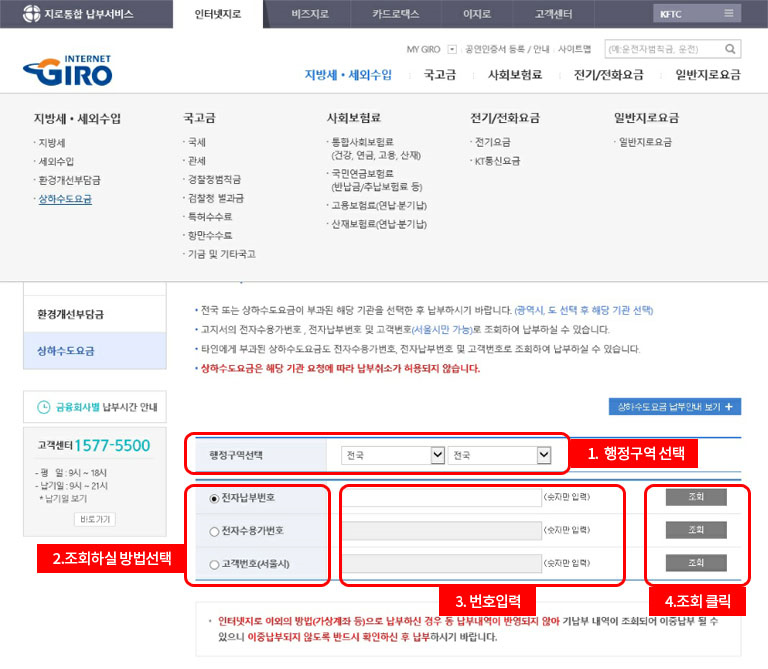768x669 pixels.
Task: Click the 검찰청 벌과금 submenu link
Action: pos(216,198)
